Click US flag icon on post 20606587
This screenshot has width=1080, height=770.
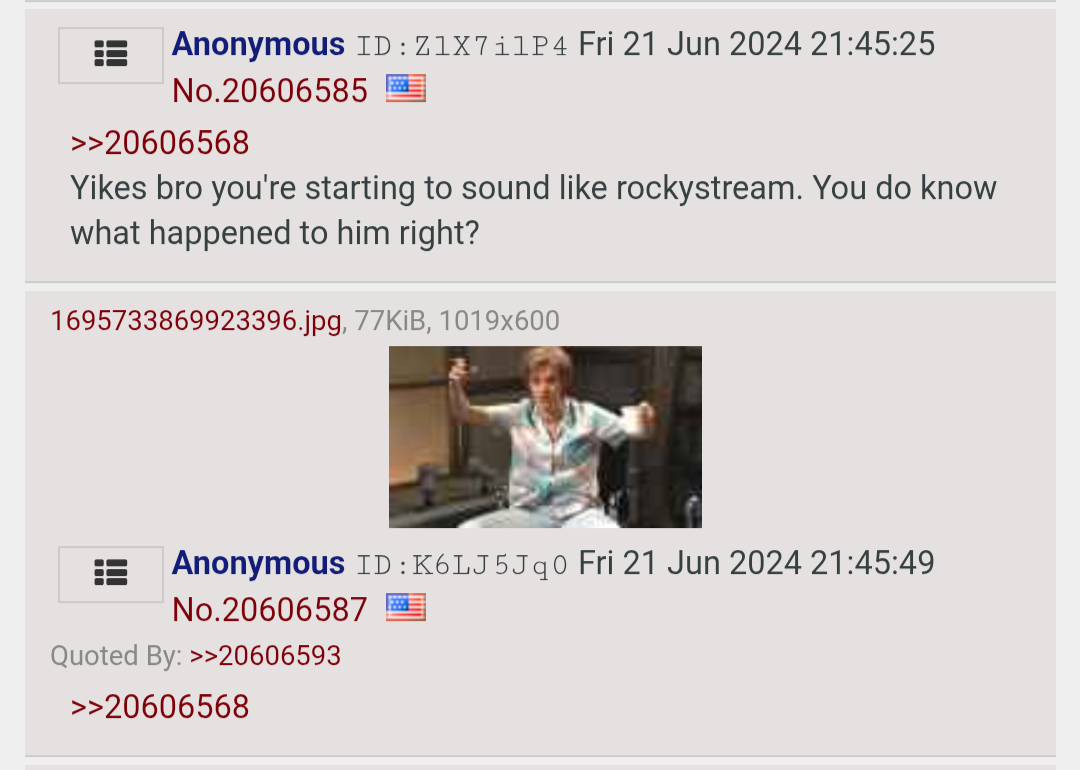coord(406,607)
